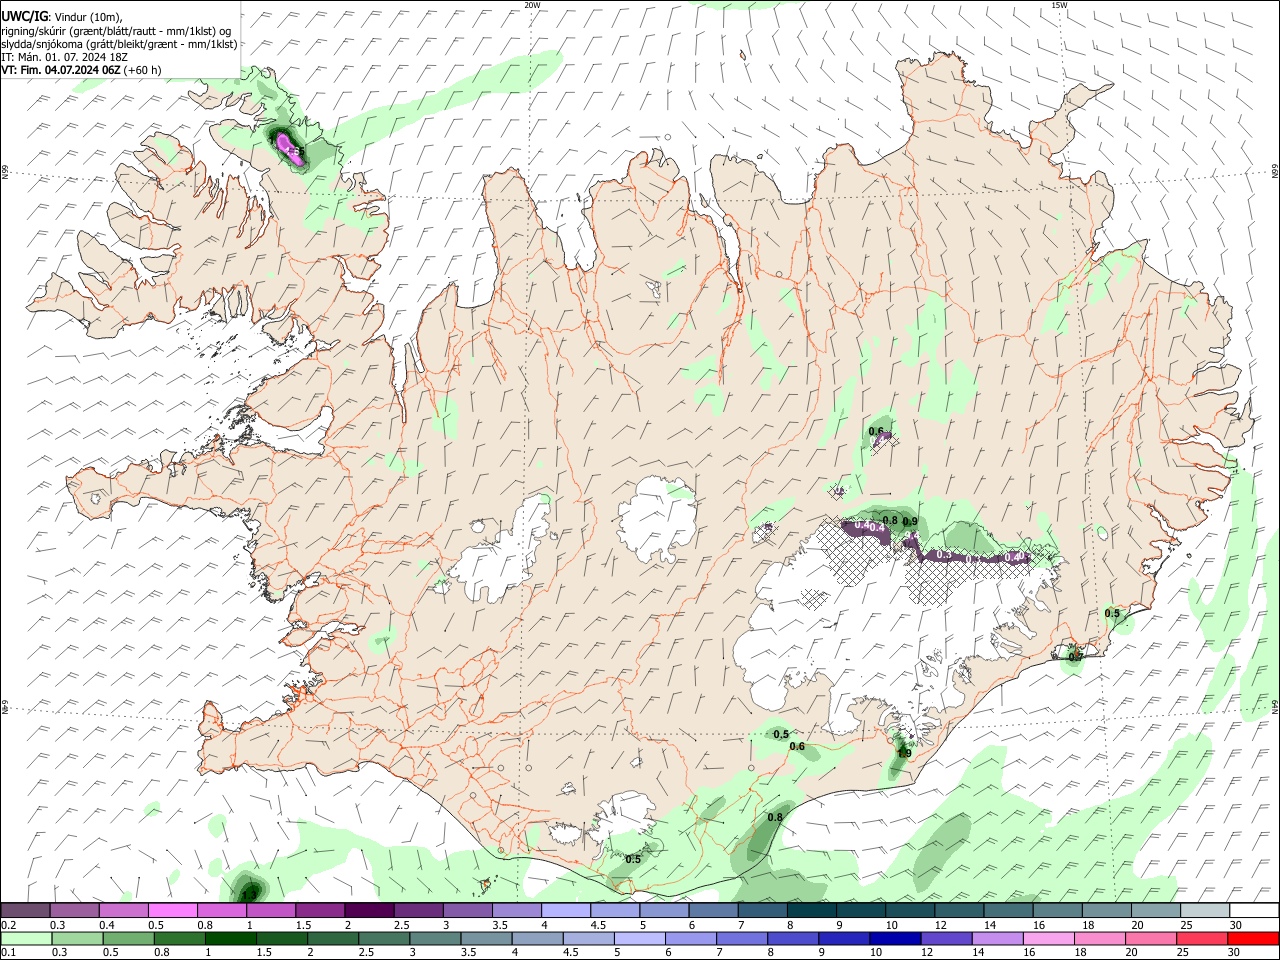Viewport: 1280px width, 960px height.
Task: Choose the 4 swatch in the lower legend row
Action: click(537, 938)
